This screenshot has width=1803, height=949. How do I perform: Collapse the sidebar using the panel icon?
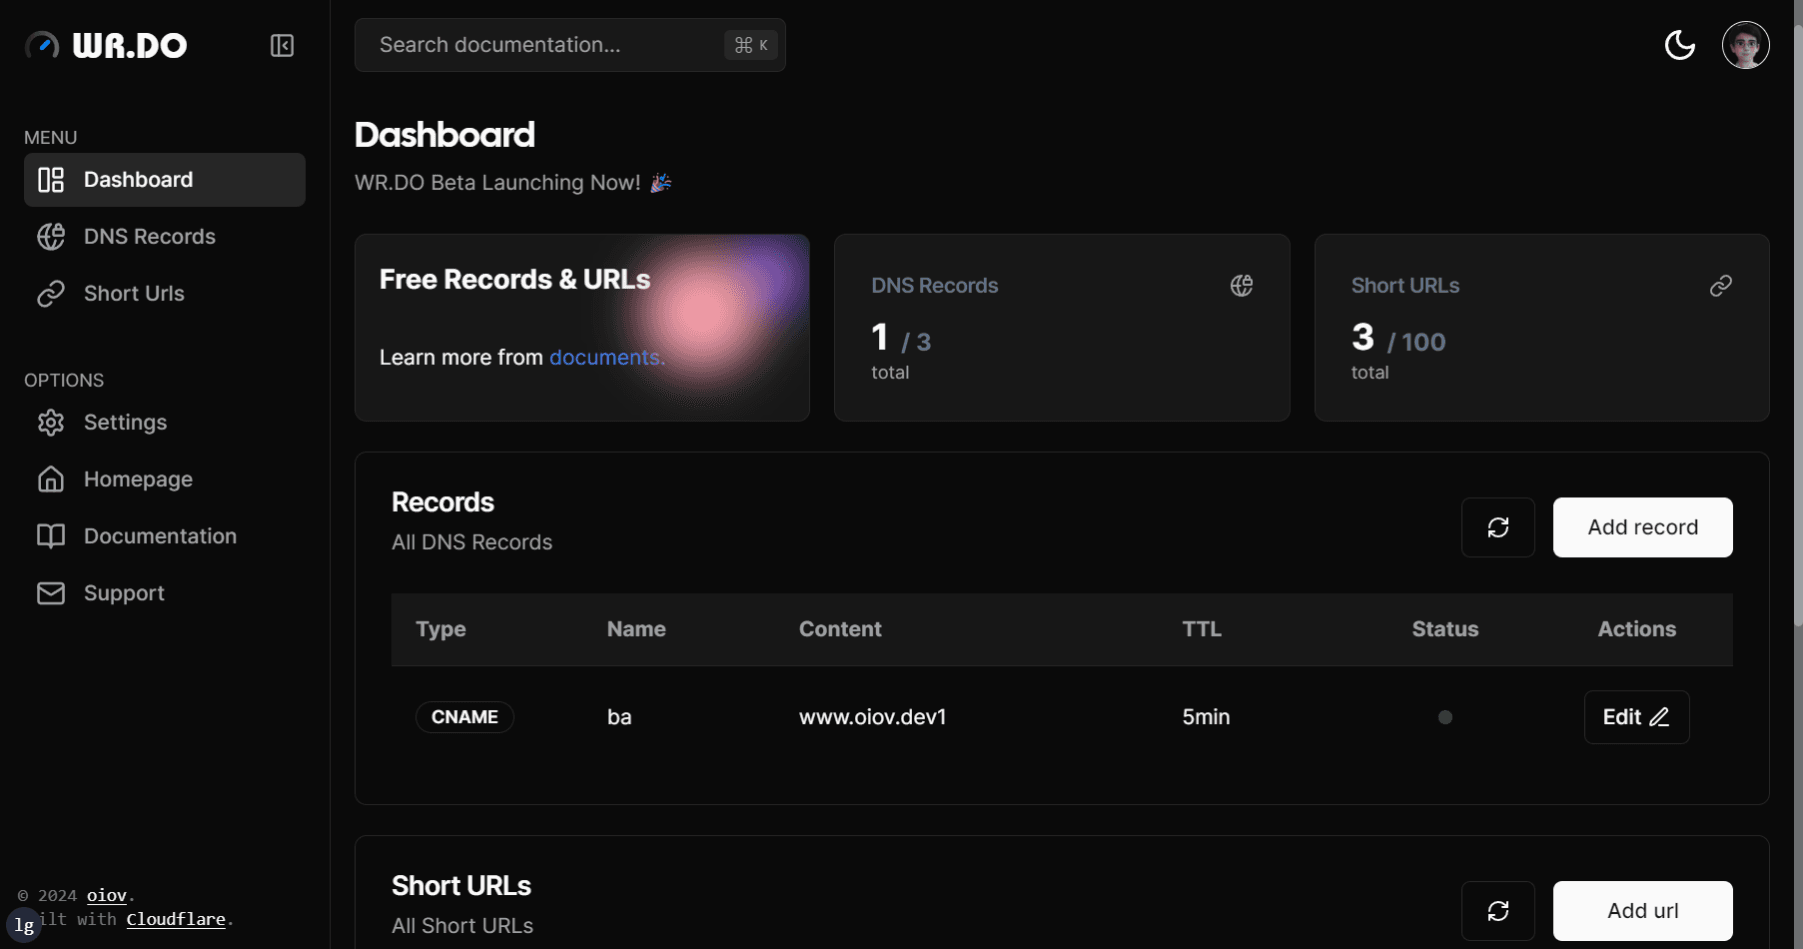coord(282,46)
